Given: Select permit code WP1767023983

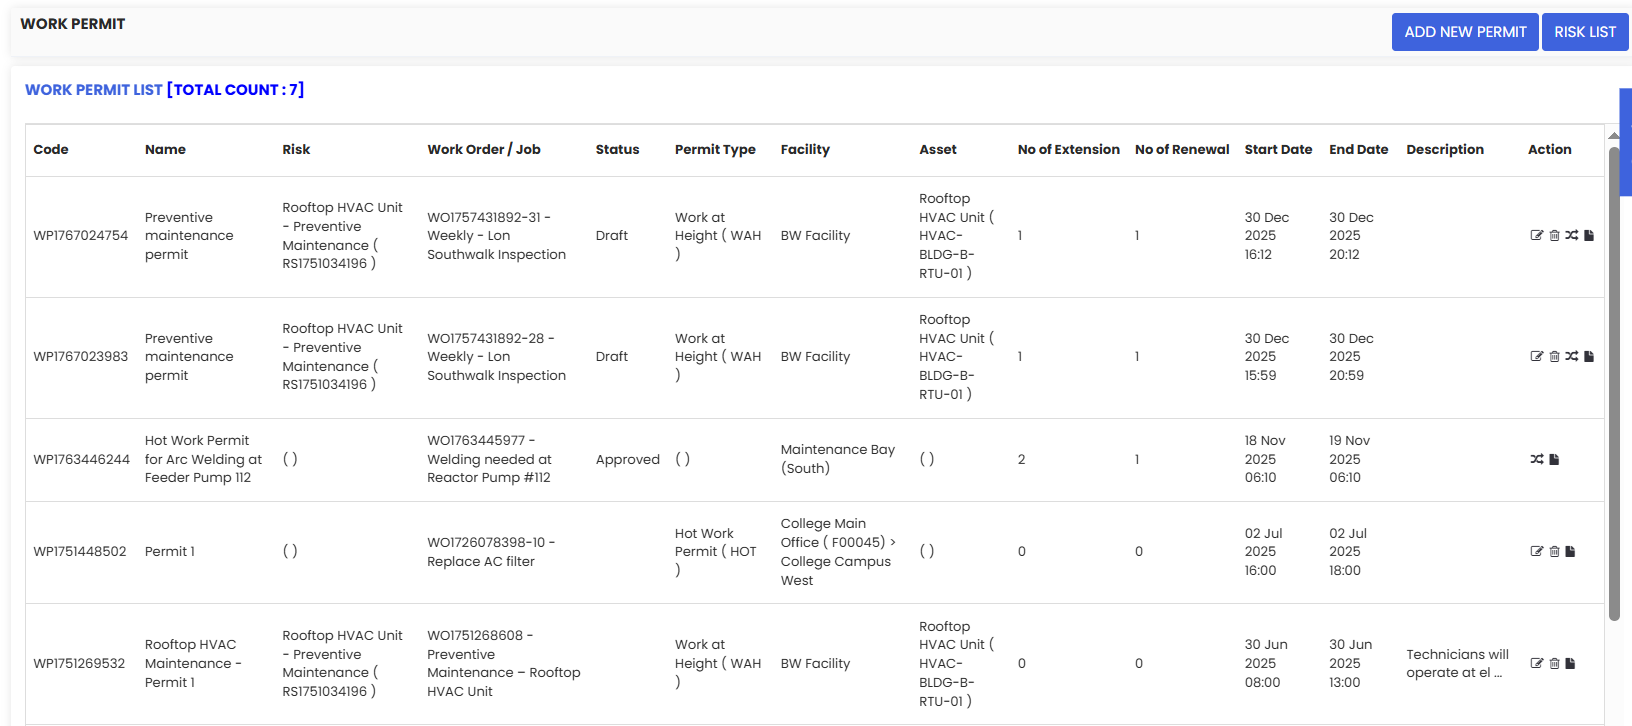Looking at the screenshot, I should [x=81, y=357].
